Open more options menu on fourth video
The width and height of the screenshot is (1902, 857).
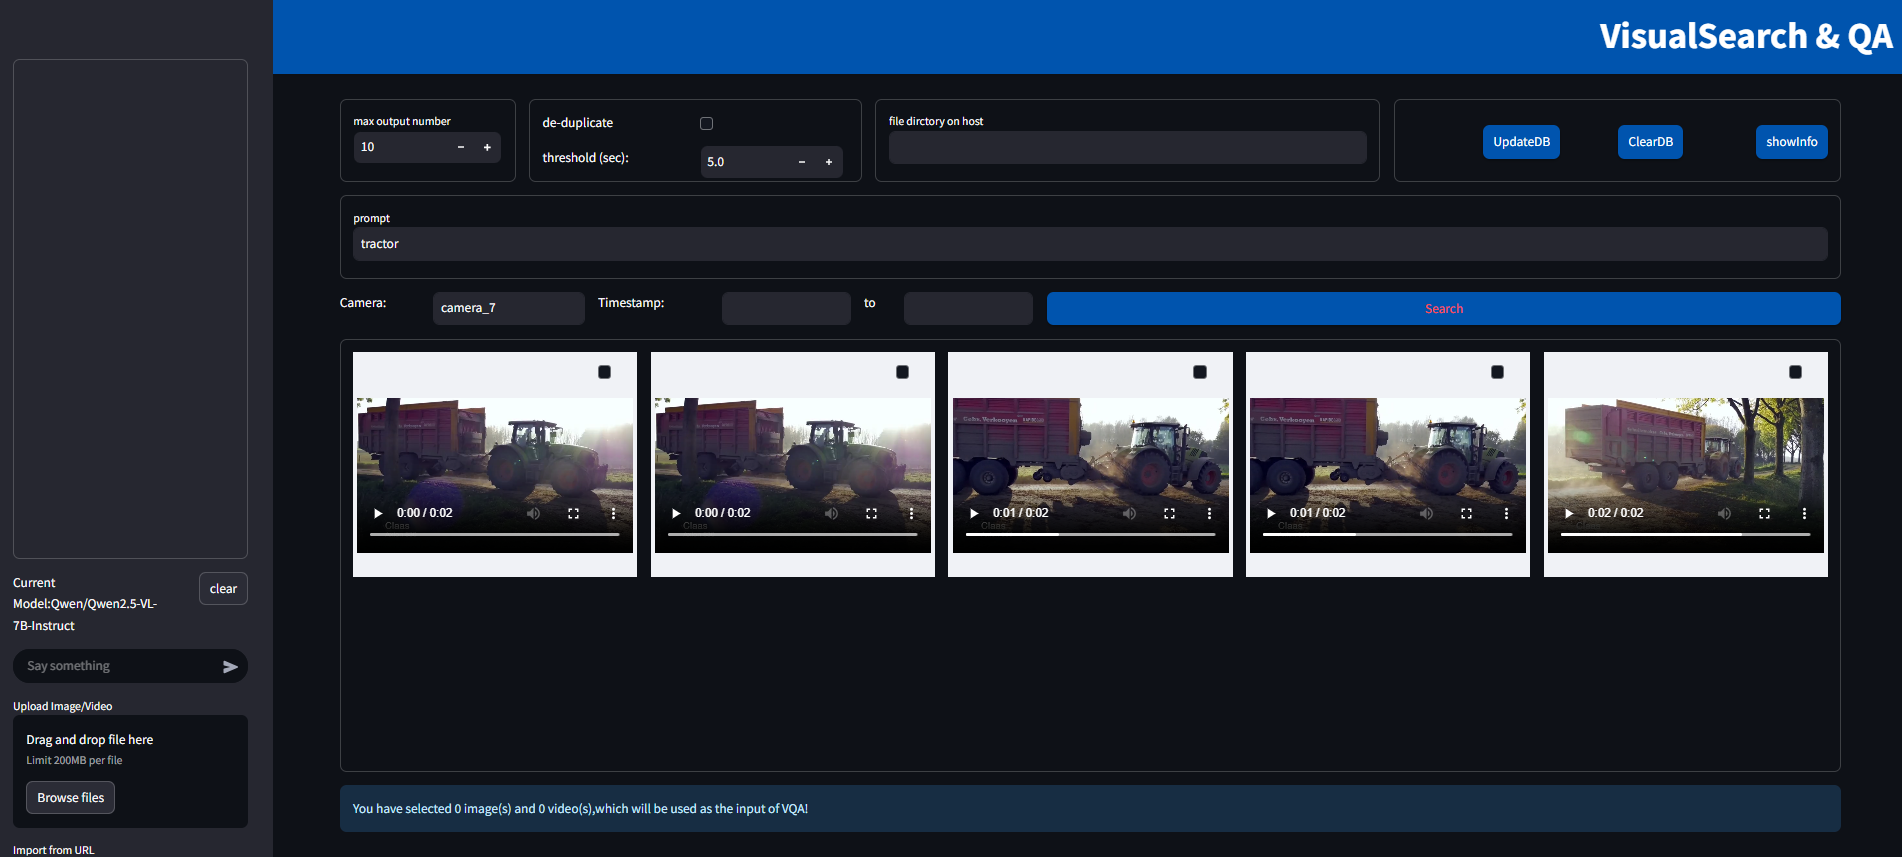coord(1506,513)
